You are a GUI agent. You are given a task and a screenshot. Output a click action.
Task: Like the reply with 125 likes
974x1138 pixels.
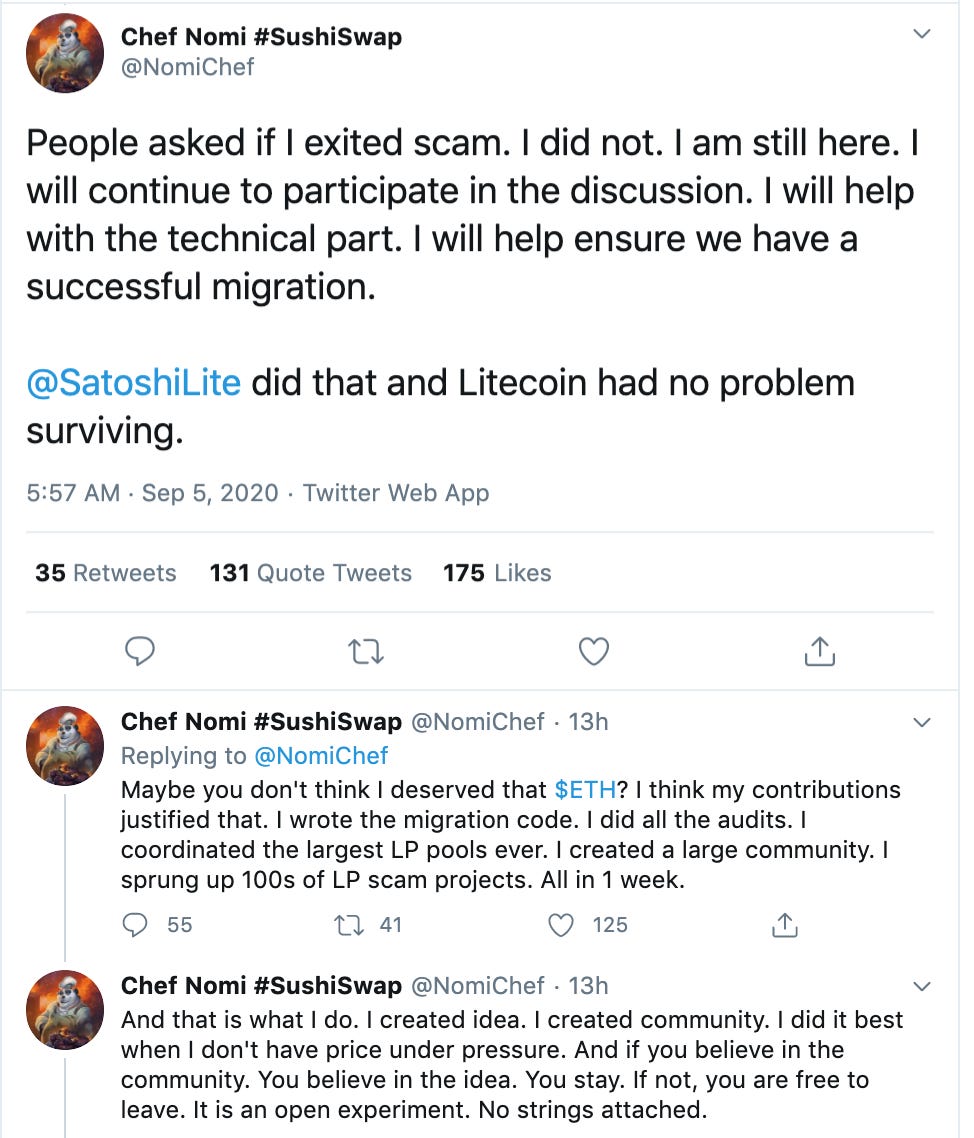coord(563,925)
